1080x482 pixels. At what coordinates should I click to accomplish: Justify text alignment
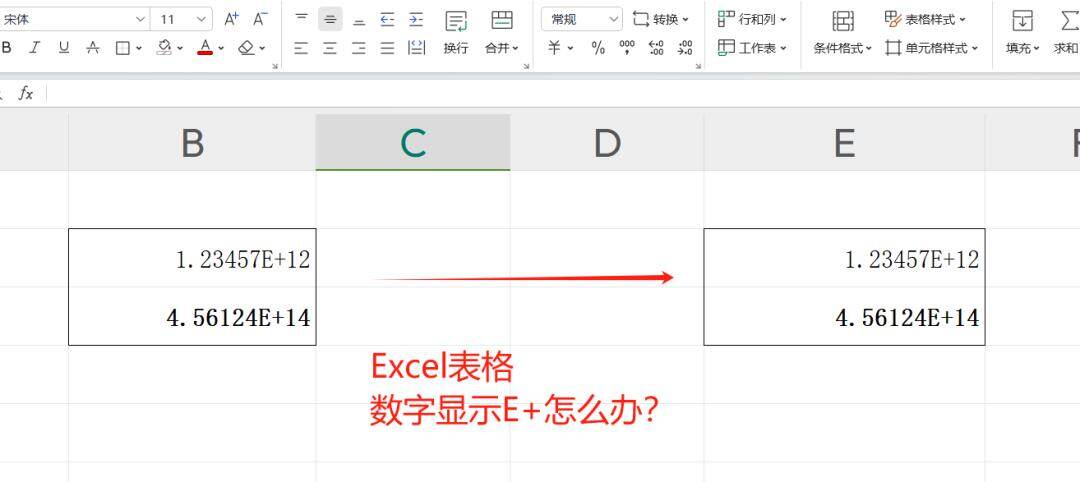tap(388, 48)
